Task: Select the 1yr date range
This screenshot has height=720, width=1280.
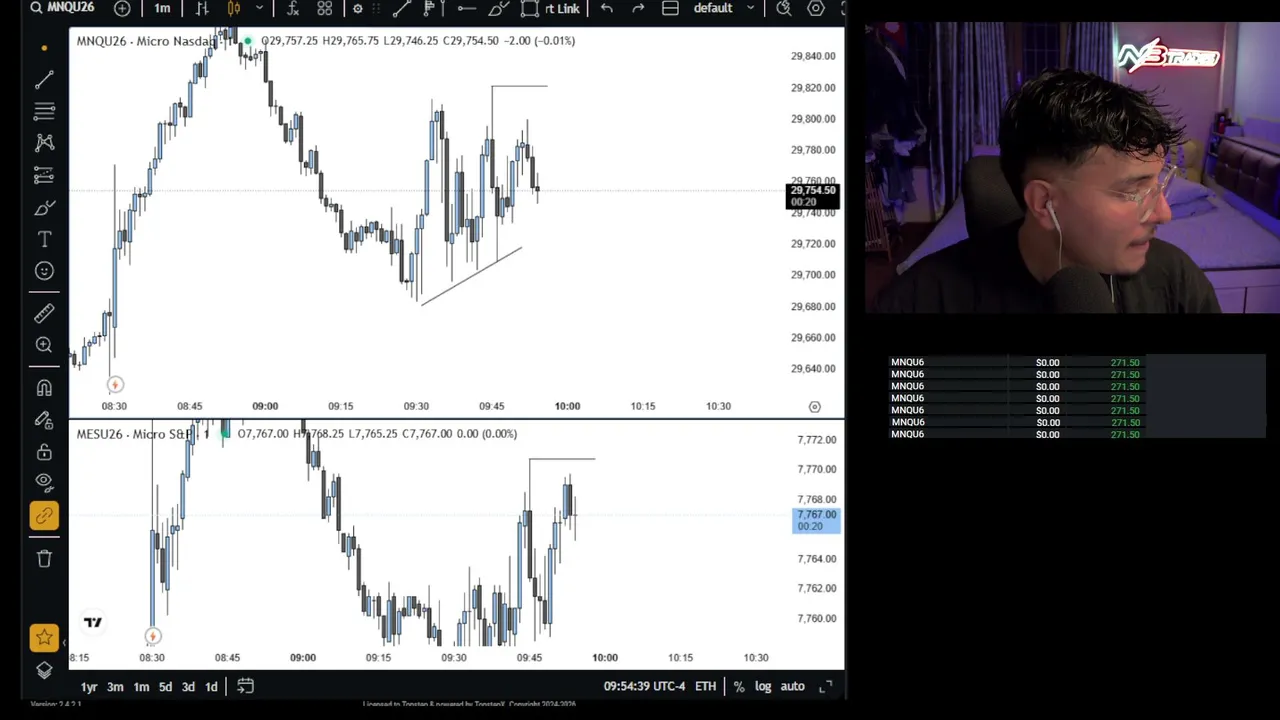Action: click(89, 687)
